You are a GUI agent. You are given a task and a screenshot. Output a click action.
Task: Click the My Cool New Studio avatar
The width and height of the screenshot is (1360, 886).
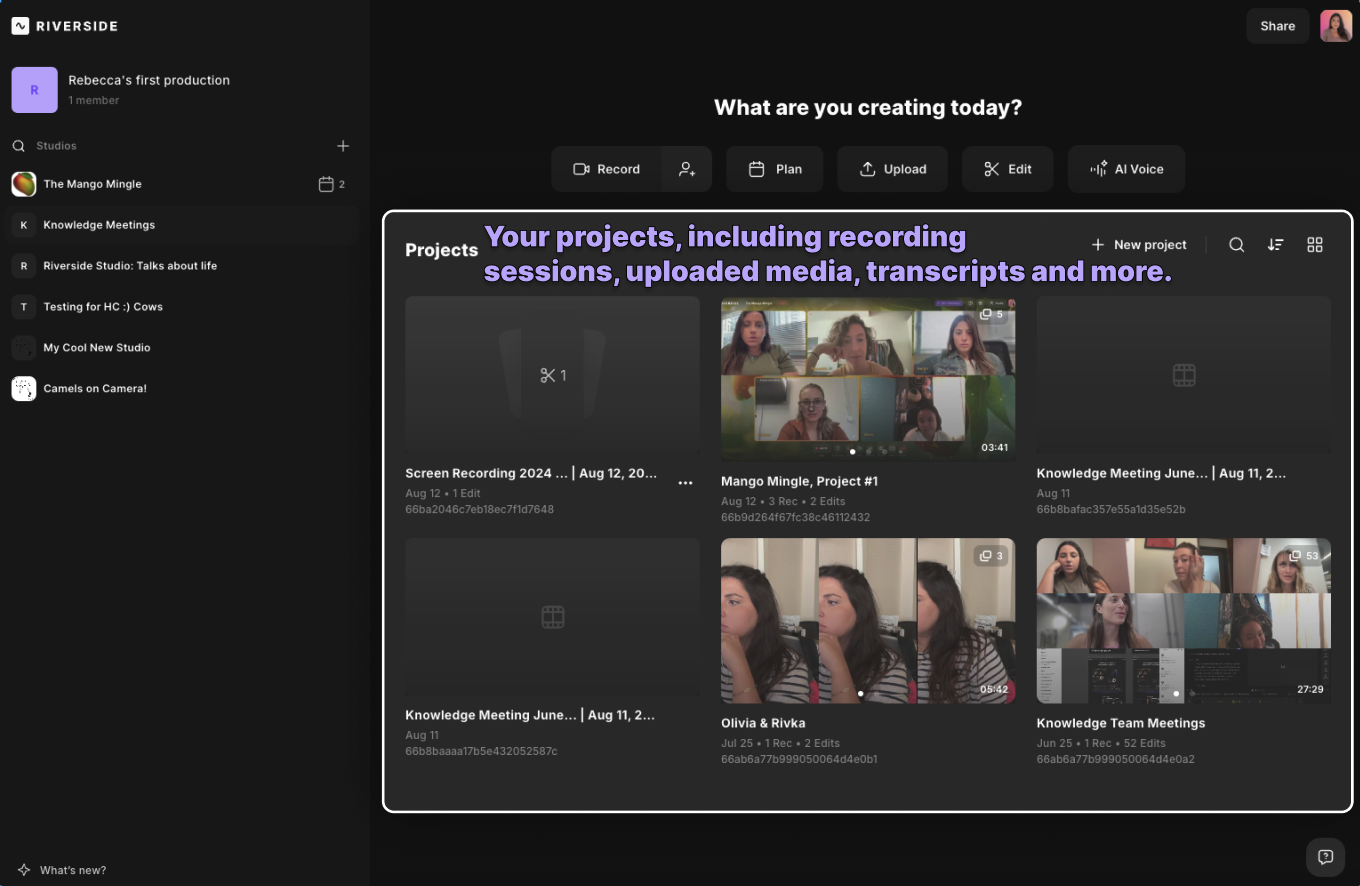click(24, 348)
